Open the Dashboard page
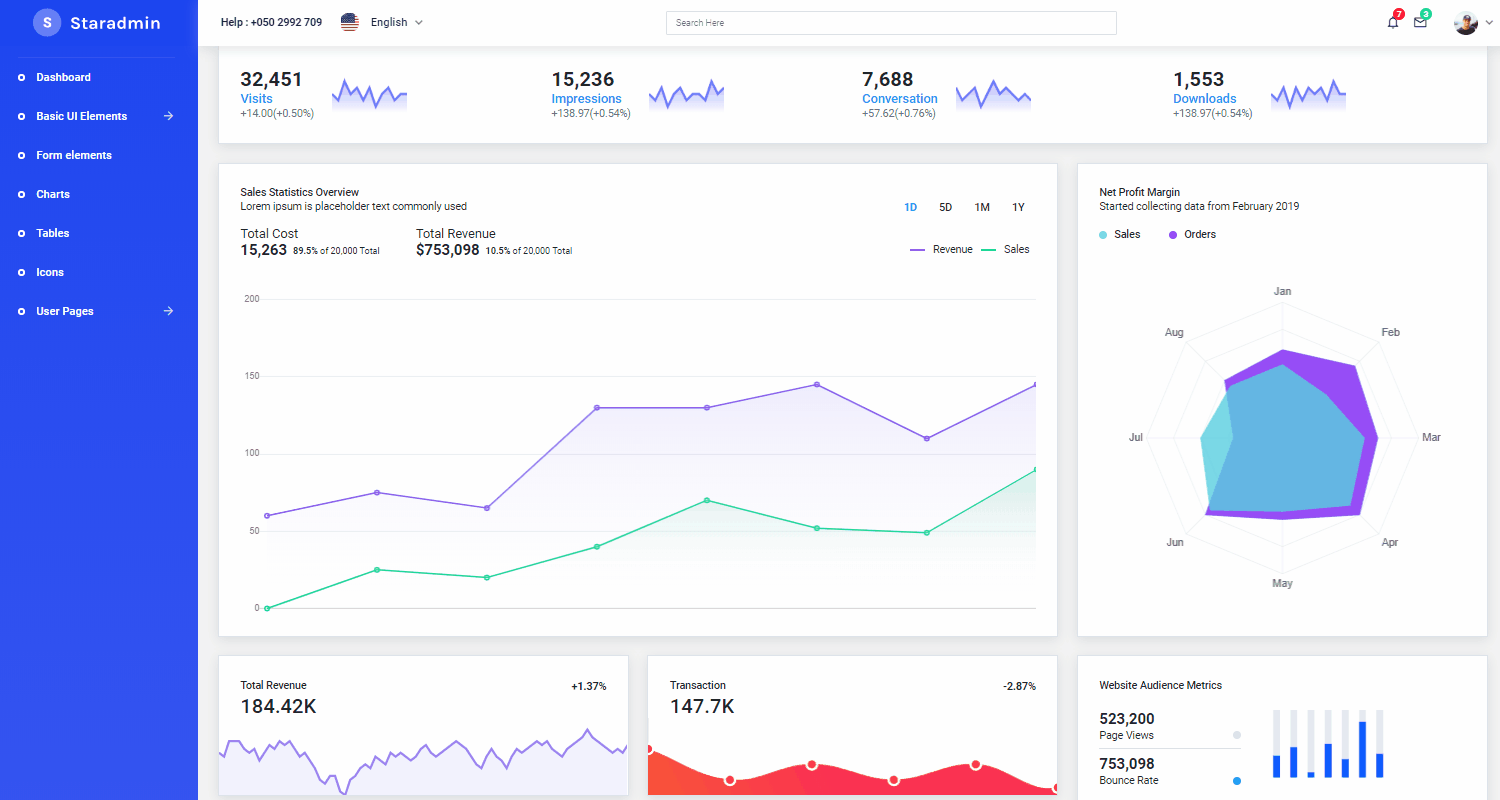Viewport: 1500px width, 800px height. coord(63,77)
